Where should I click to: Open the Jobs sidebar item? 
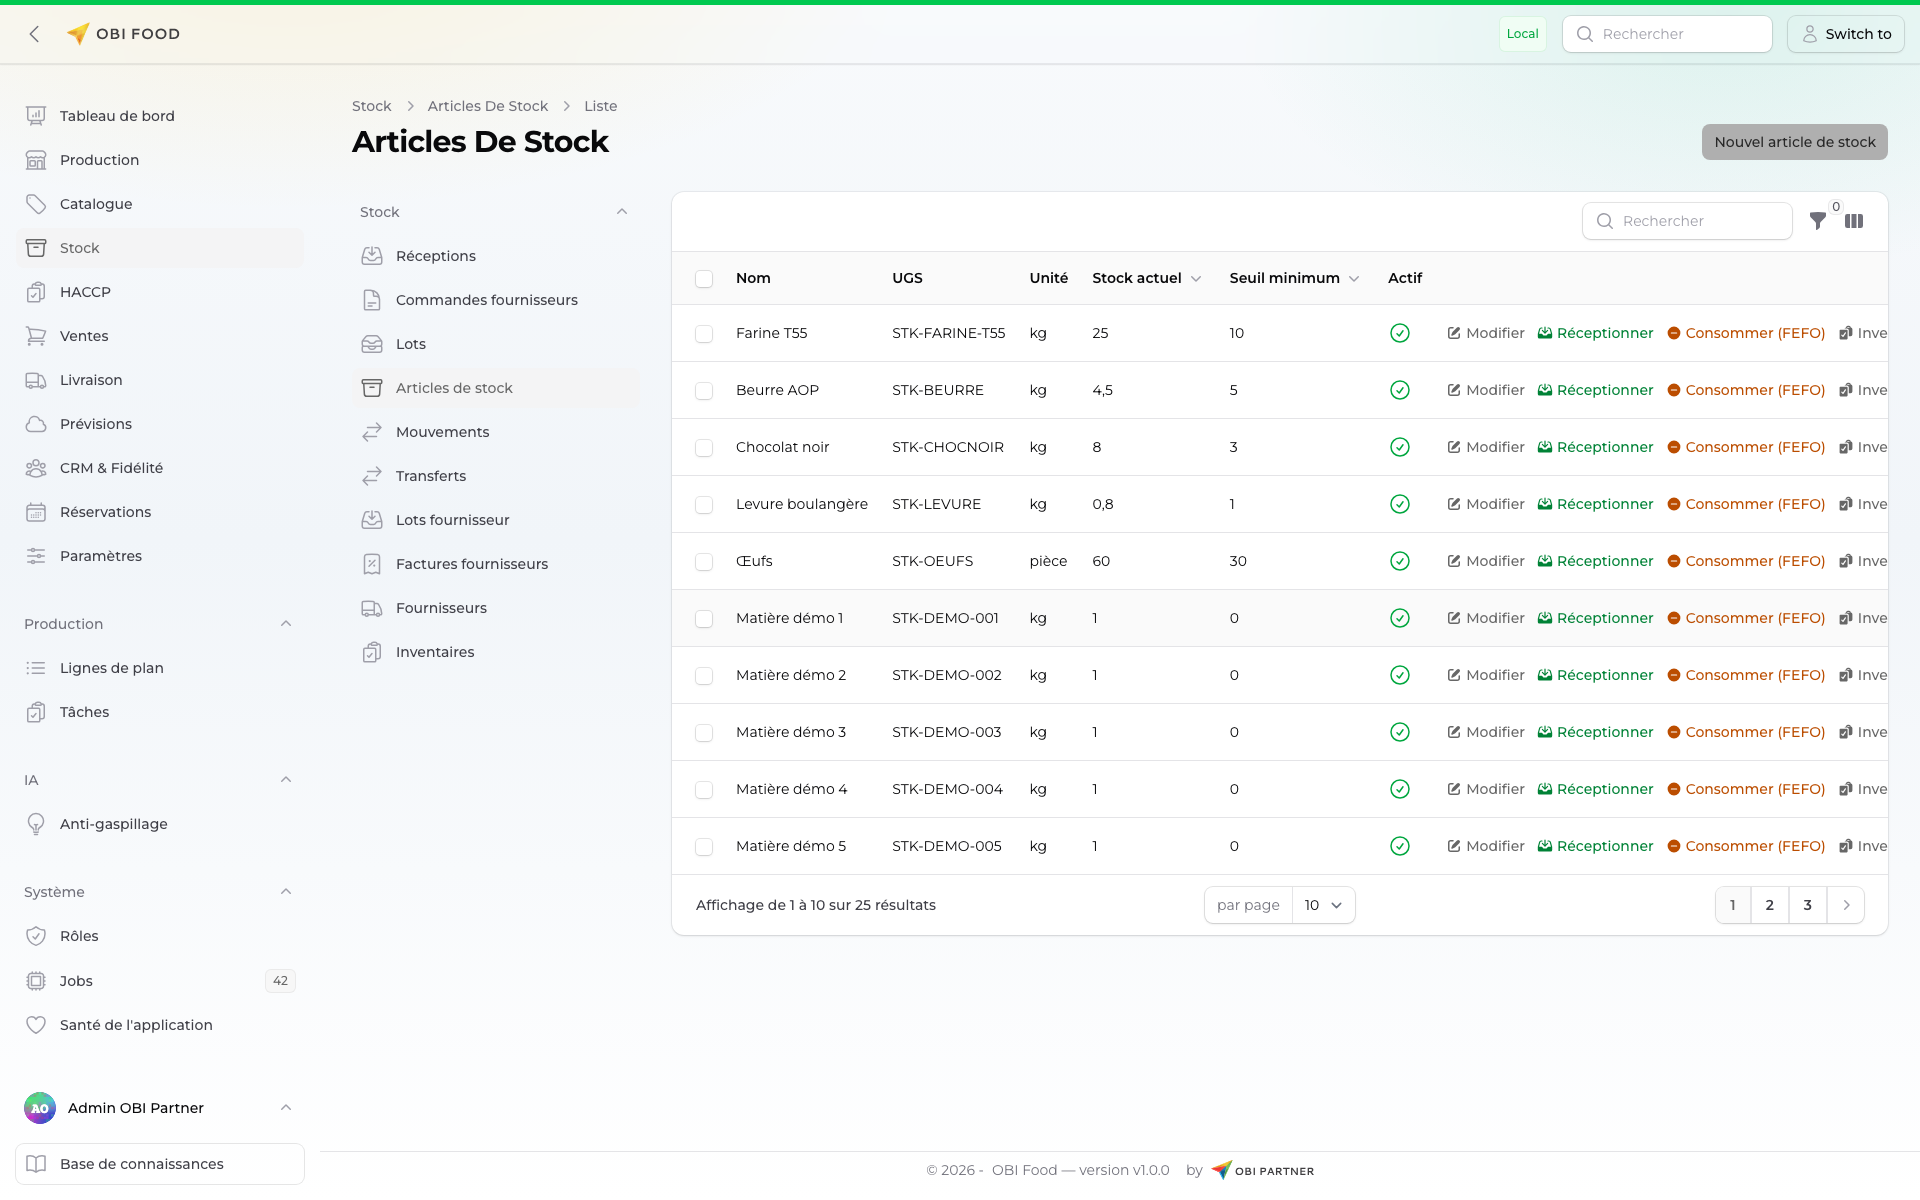coord(76,981)
